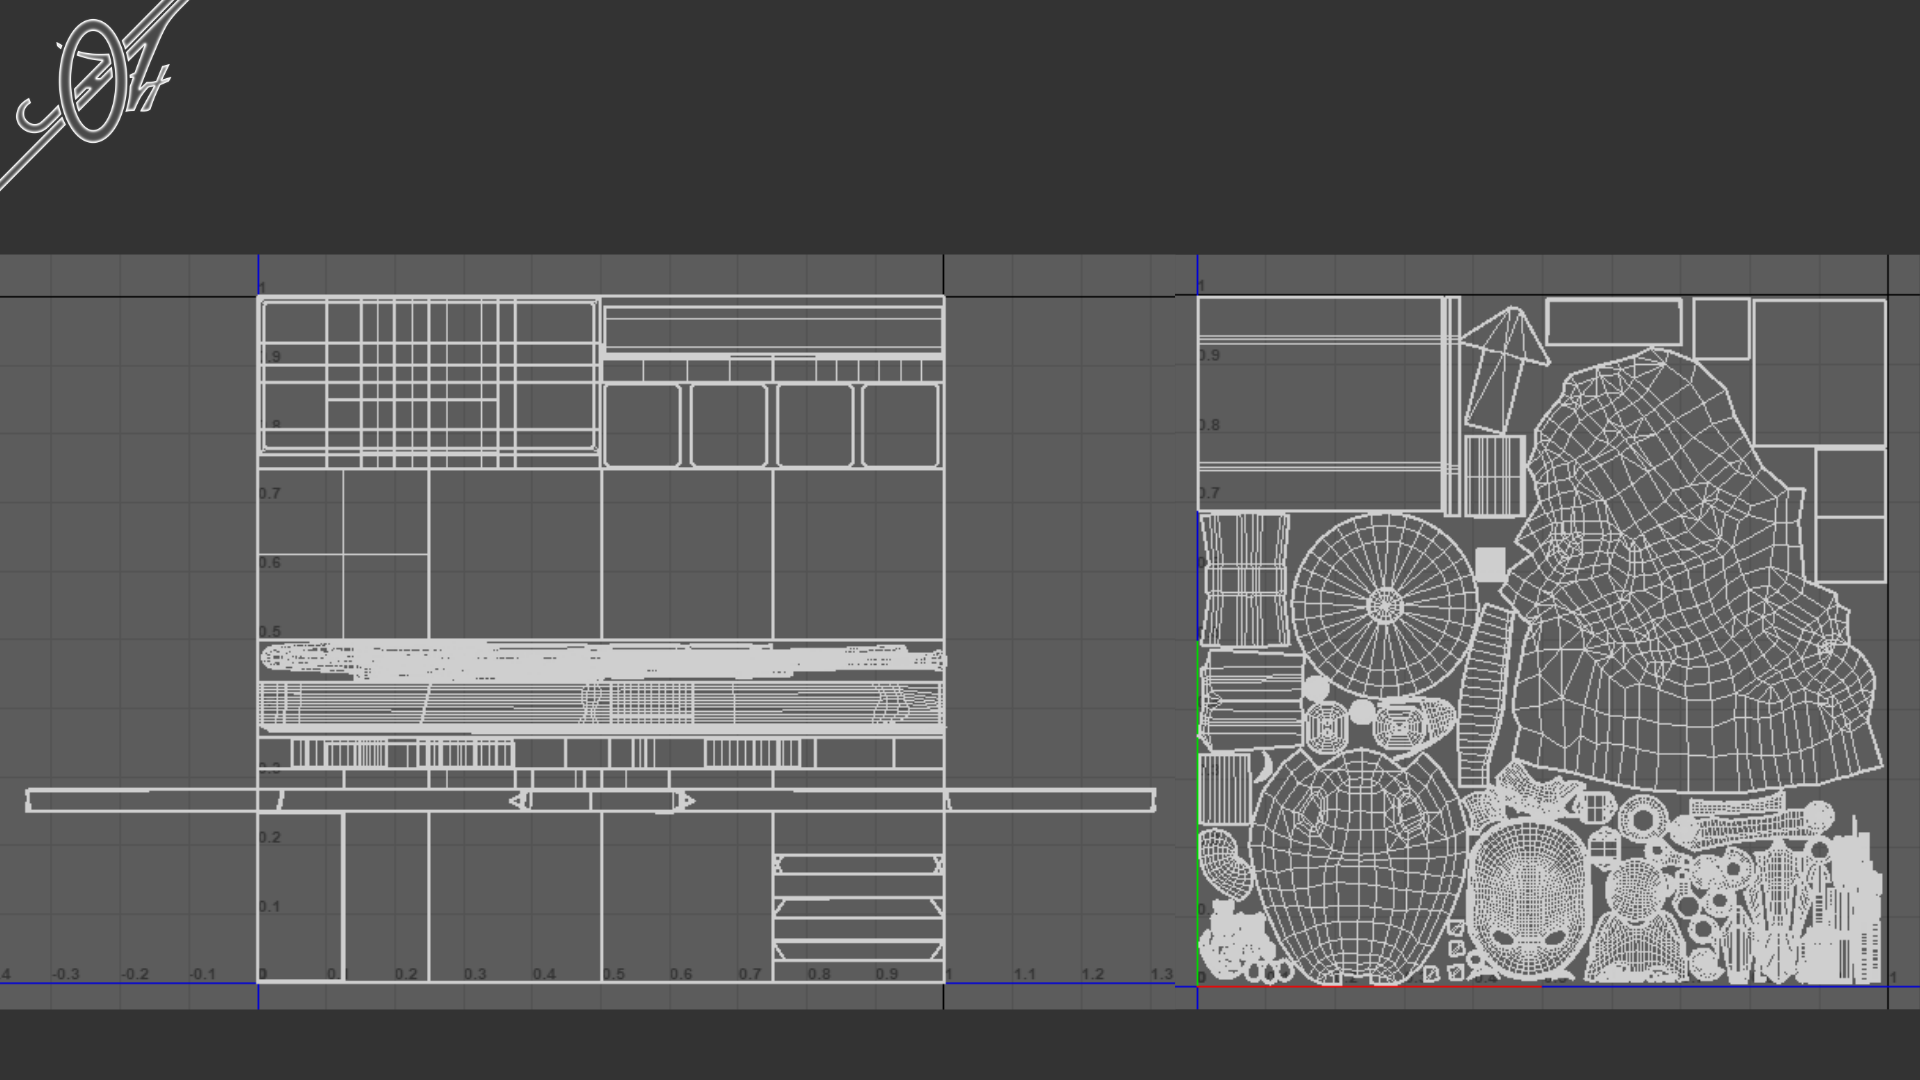Select the first rounded-square panel in the row of four
Viewport: 1920px width, 1080px height.
[643, 425]
